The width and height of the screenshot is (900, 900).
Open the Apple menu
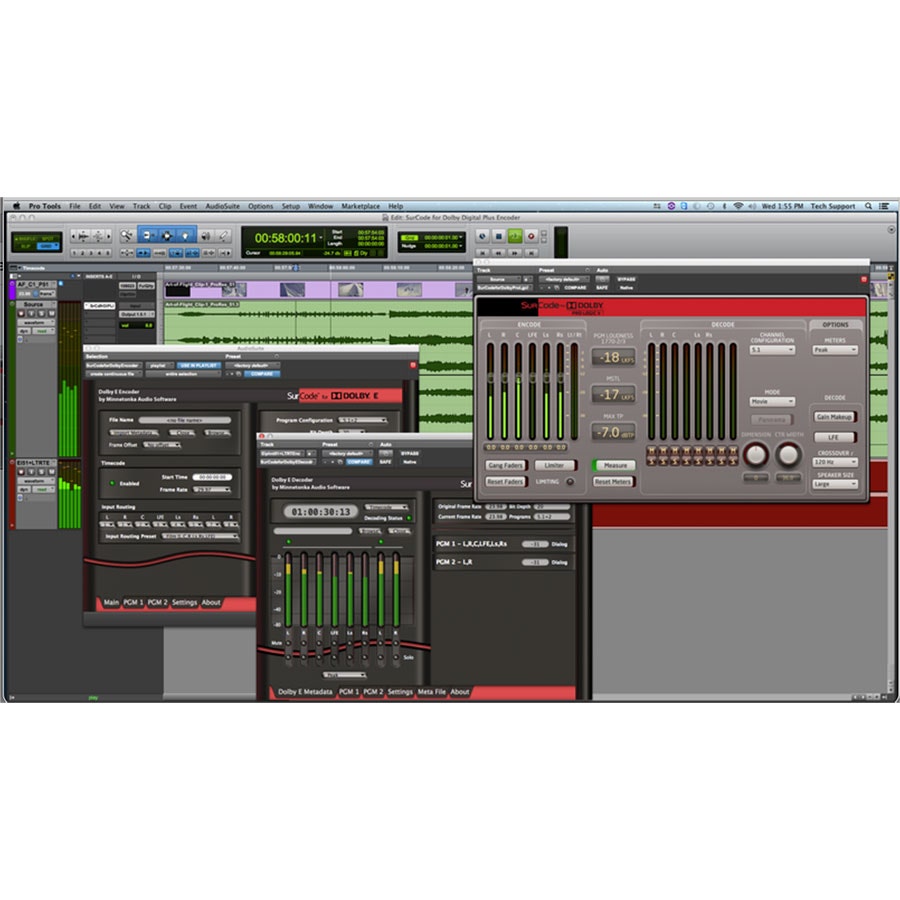pyautogui.click(x=16, y=206)
